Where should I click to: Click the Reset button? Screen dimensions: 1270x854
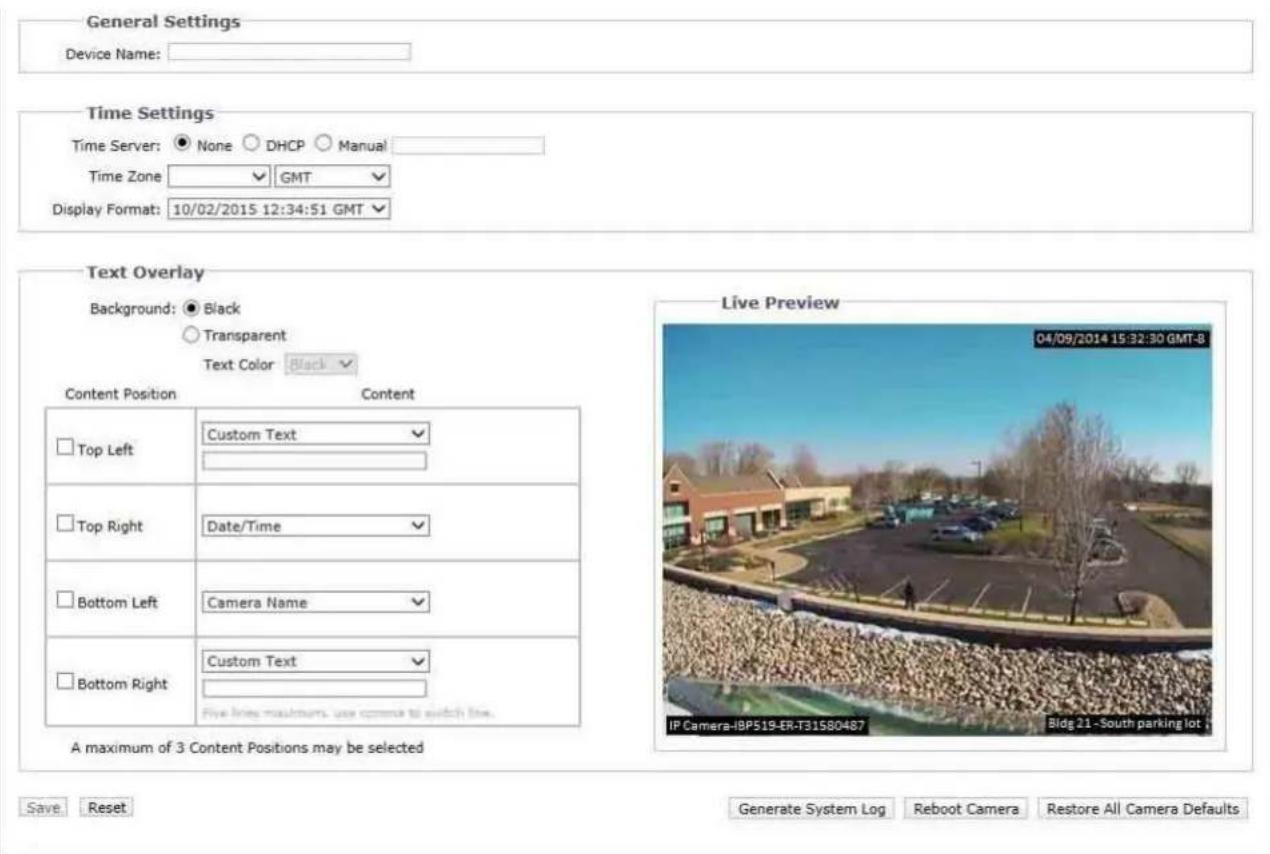coord(106,807)
